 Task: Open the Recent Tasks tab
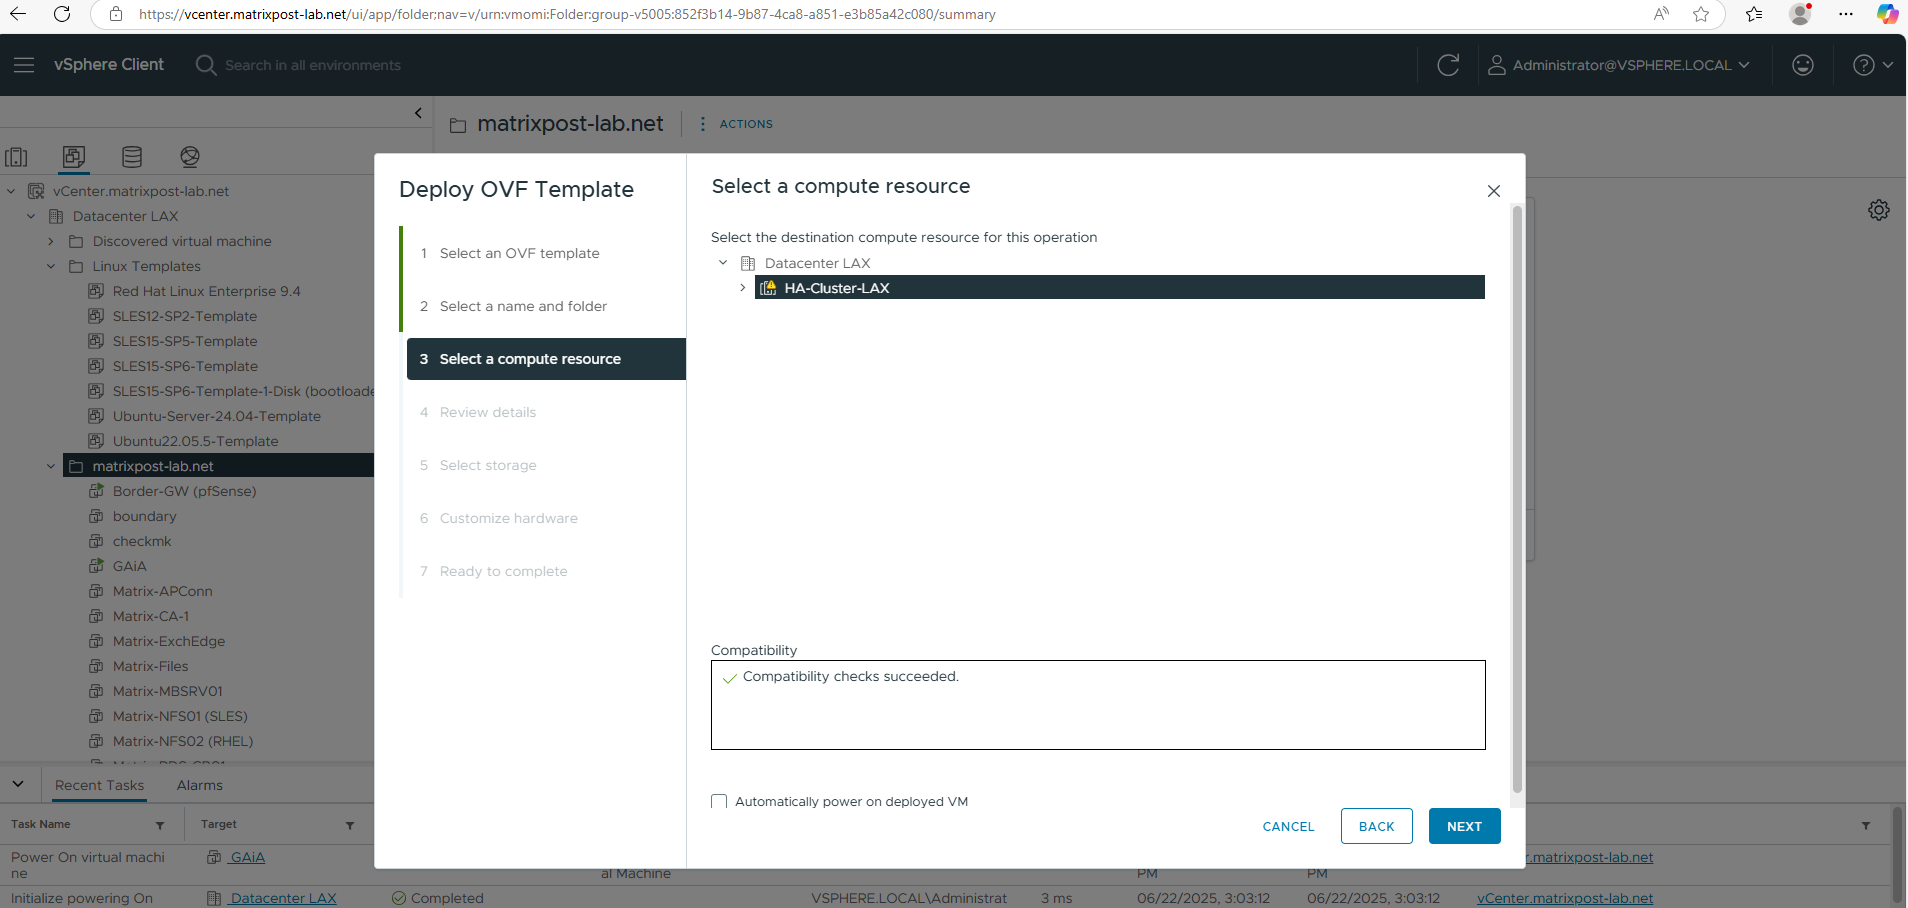pos(99,785)
